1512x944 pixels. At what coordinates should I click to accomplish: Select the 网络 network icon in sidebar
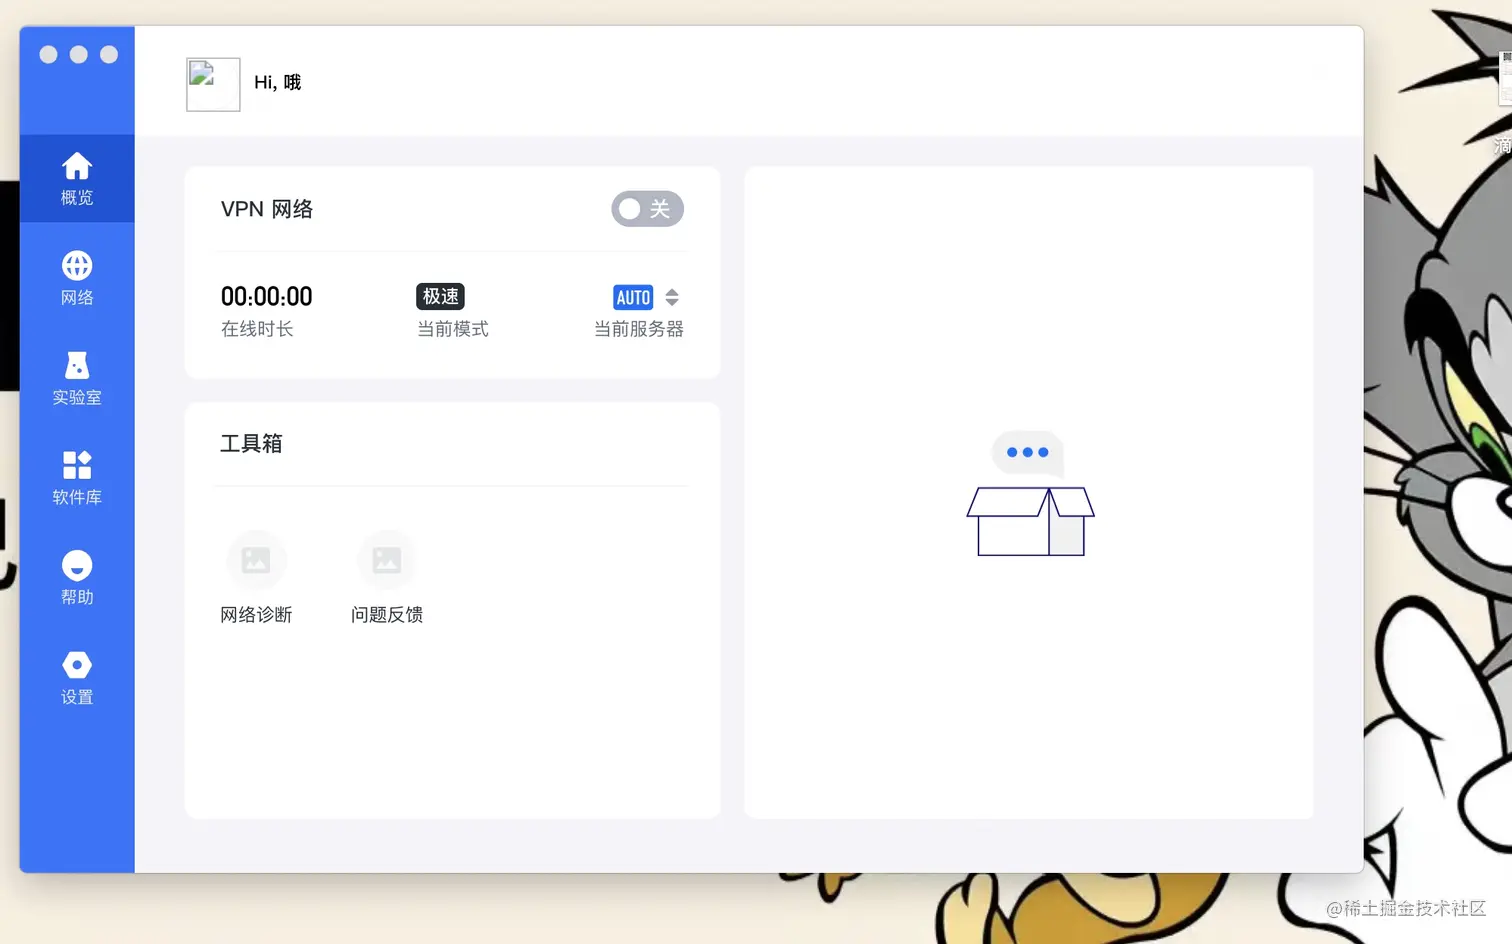tap(76, 278)
